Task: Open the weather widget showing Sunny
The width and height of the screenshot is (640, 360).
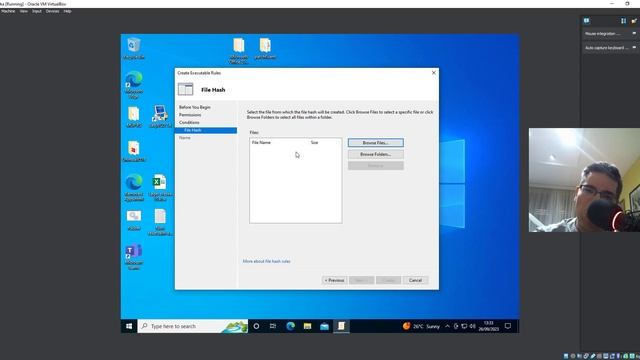Action: [x=421, y=326]
